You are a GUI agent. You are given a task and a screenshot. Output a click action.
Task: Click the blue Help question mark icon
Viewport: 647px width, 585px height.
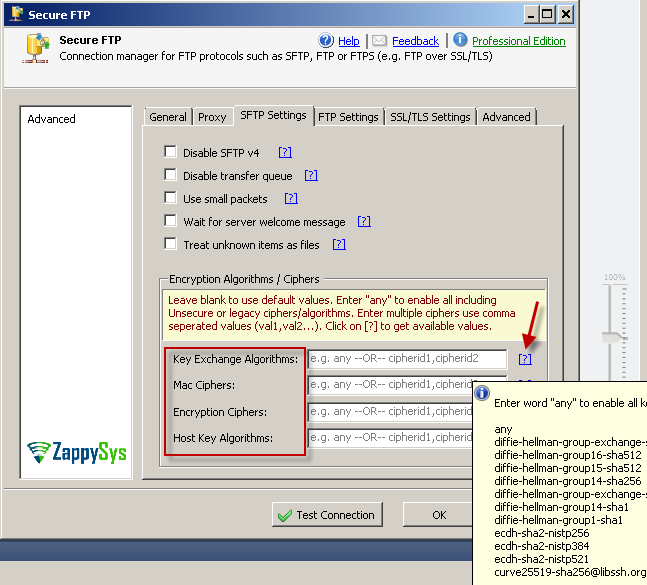click(326, 40)
